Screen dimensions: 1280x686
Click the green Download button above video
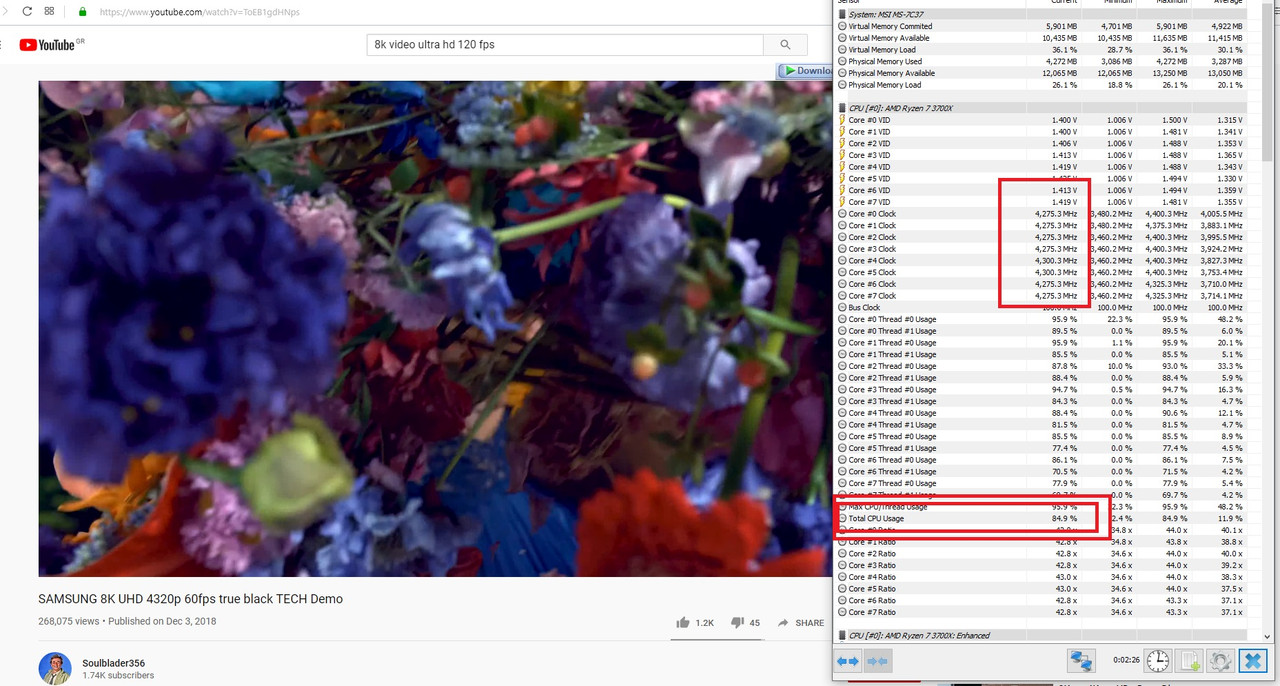(x=805, y=71)
